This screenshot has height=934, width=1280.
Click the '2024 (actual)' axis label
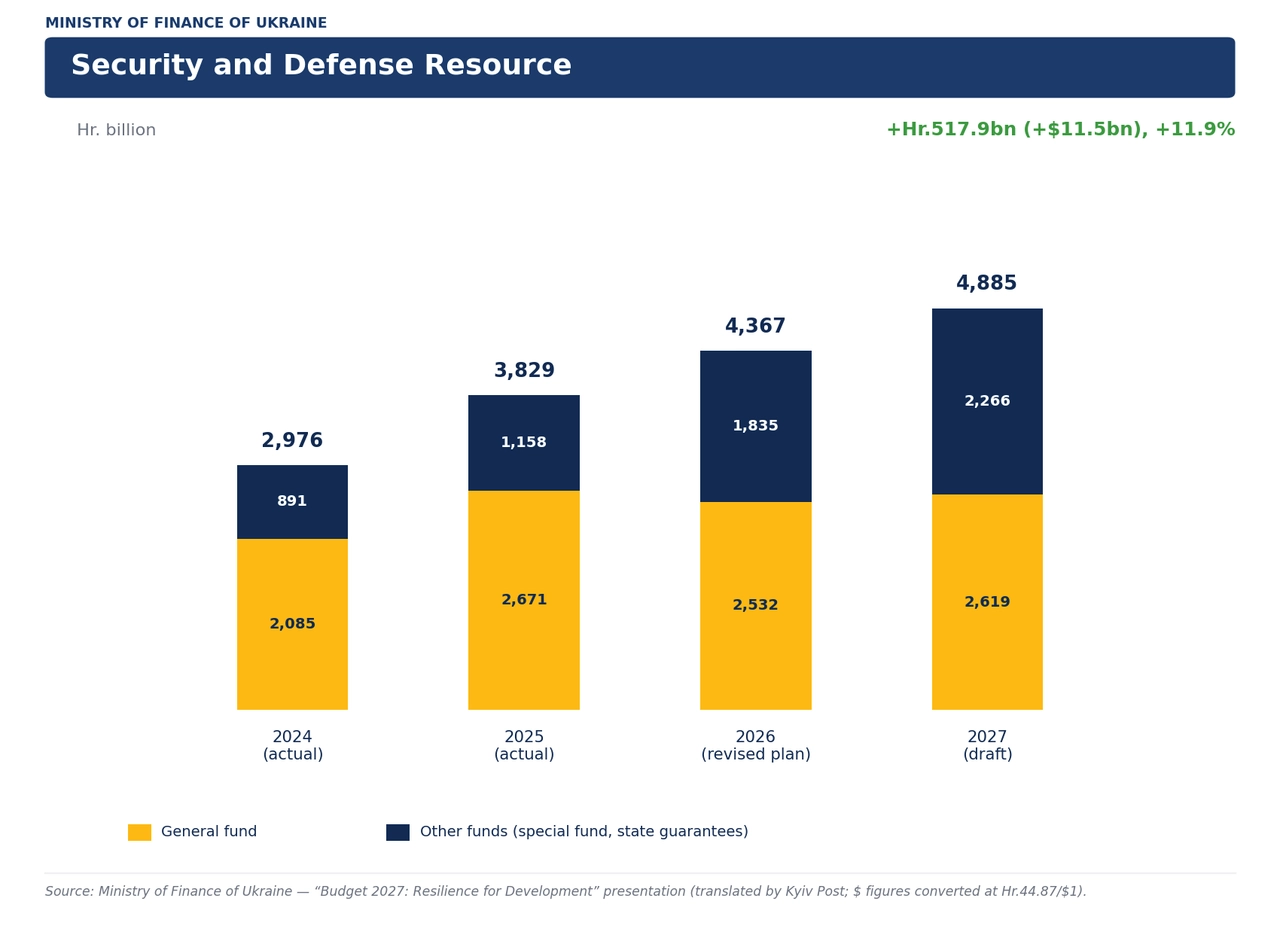pyautogui.click(x=293, y=746)
